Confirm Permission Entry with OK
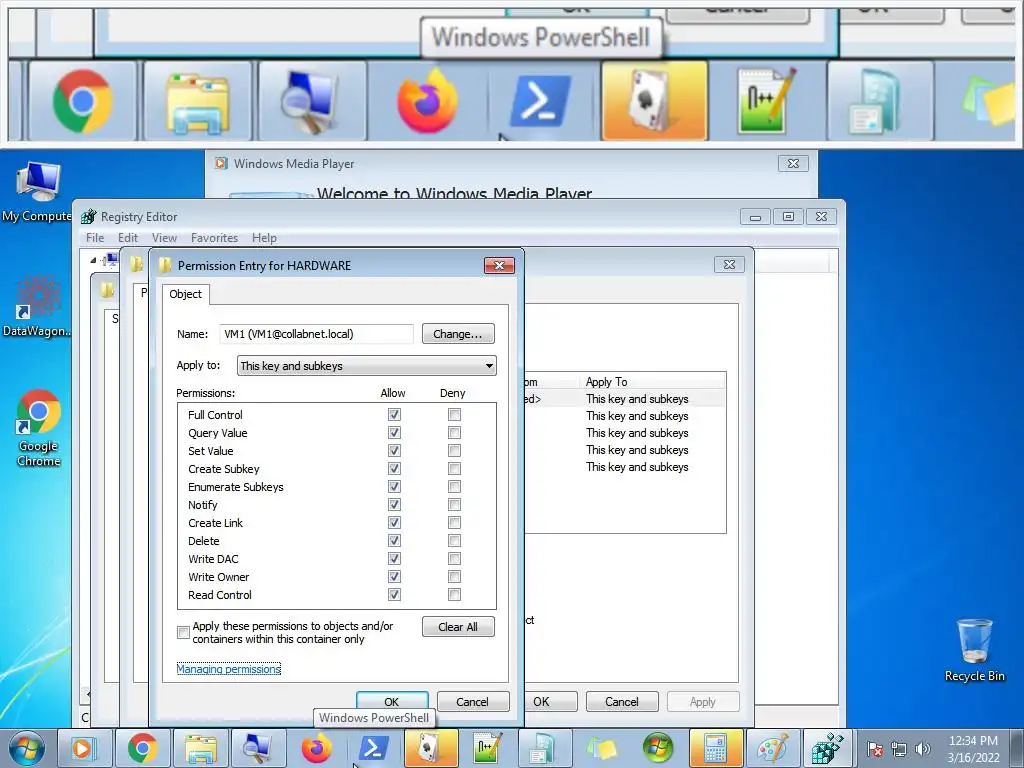This screenshot has height=768, width=1024. point(392,702)
